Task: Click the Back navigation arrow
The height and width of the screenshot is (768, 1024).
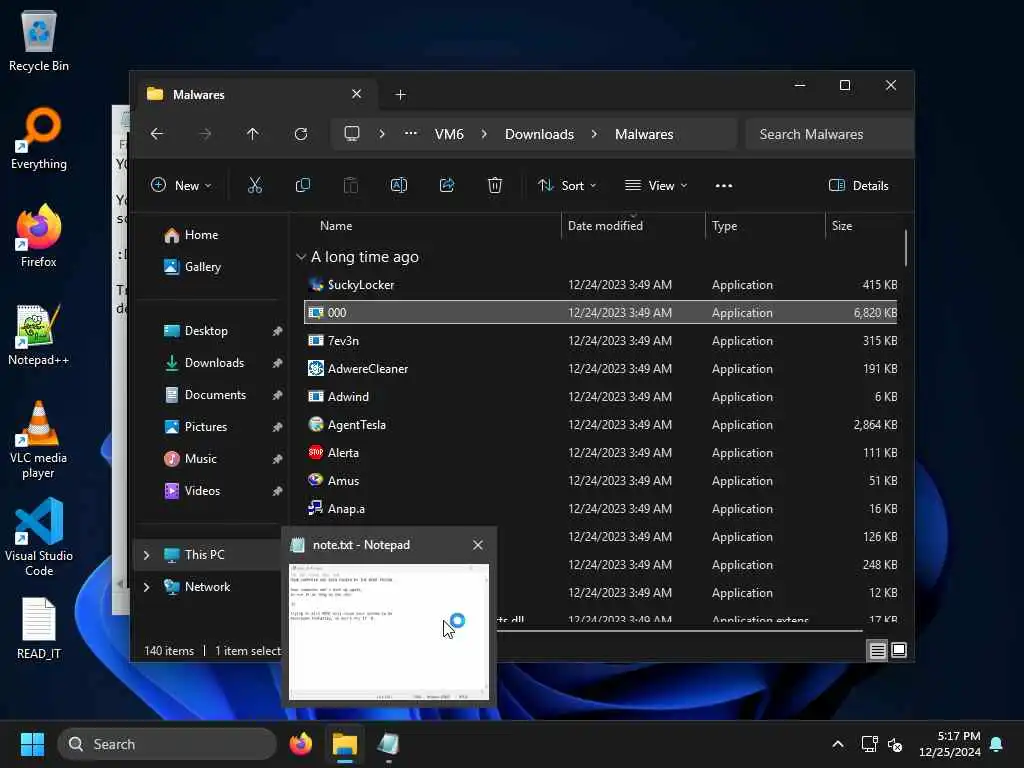Action: coord(157,134)
